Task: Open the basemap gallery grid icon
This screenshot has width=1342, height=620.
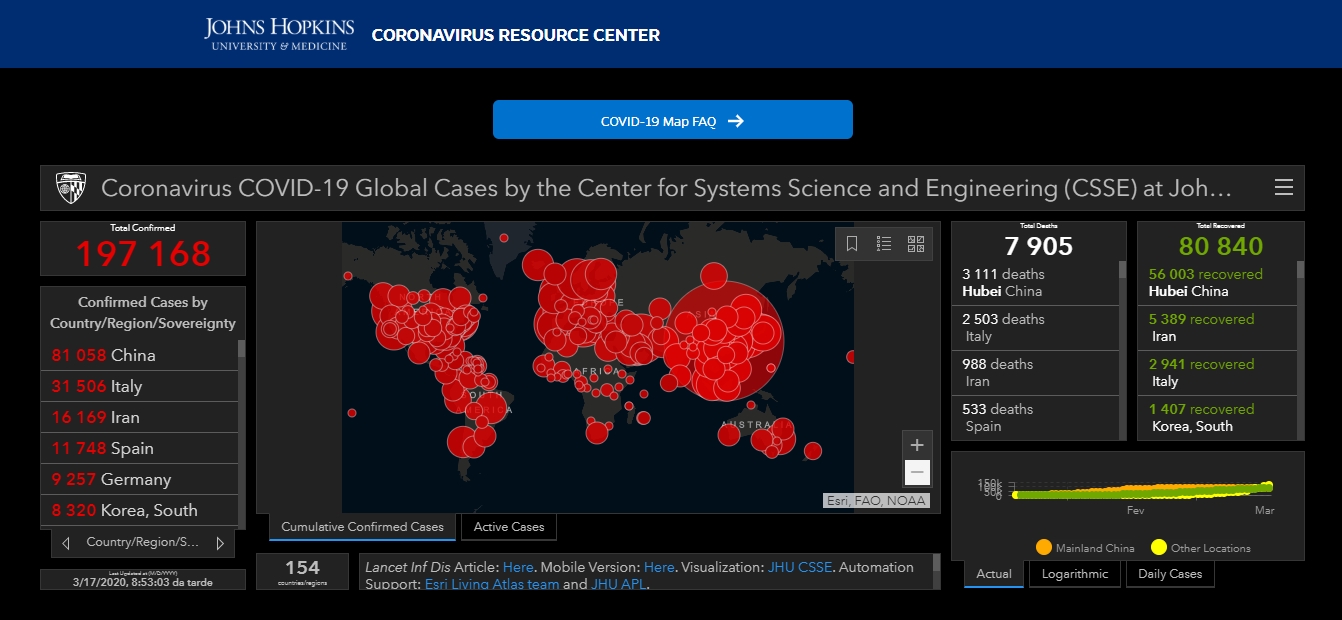Action: pos(916,243)
